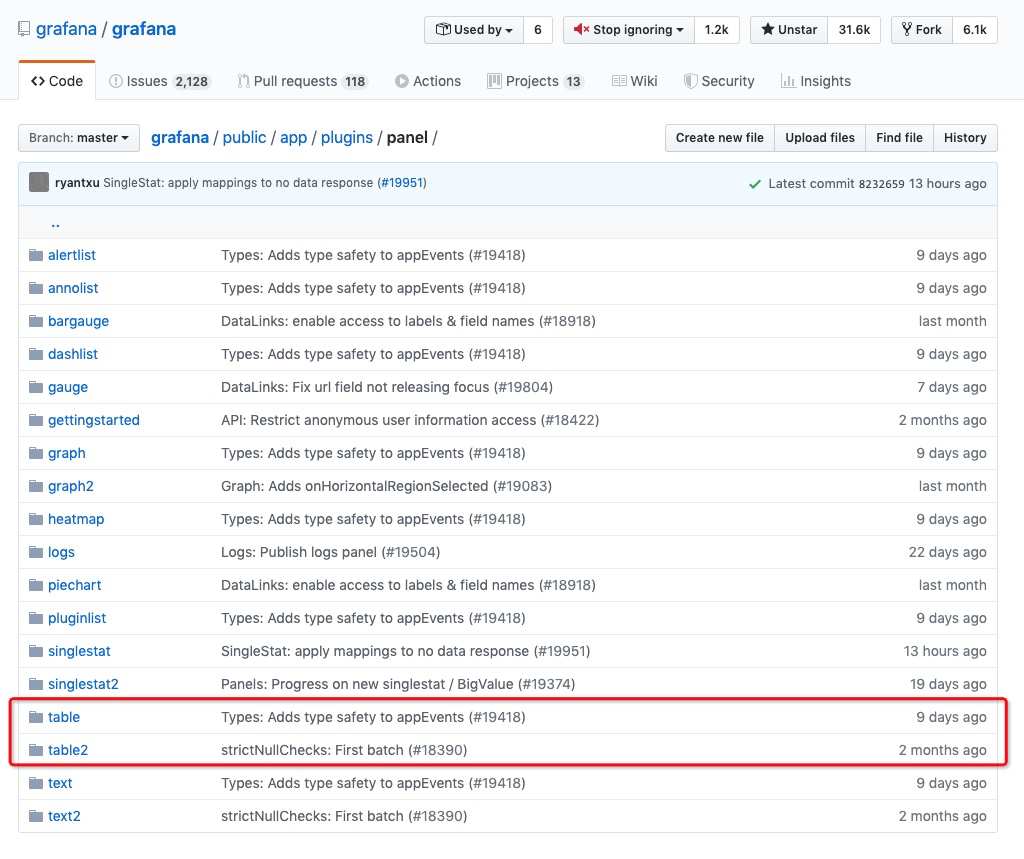Screen dimensions: 1024x859
Task: Open the graph folder link
Action: [x=67, y=453]
